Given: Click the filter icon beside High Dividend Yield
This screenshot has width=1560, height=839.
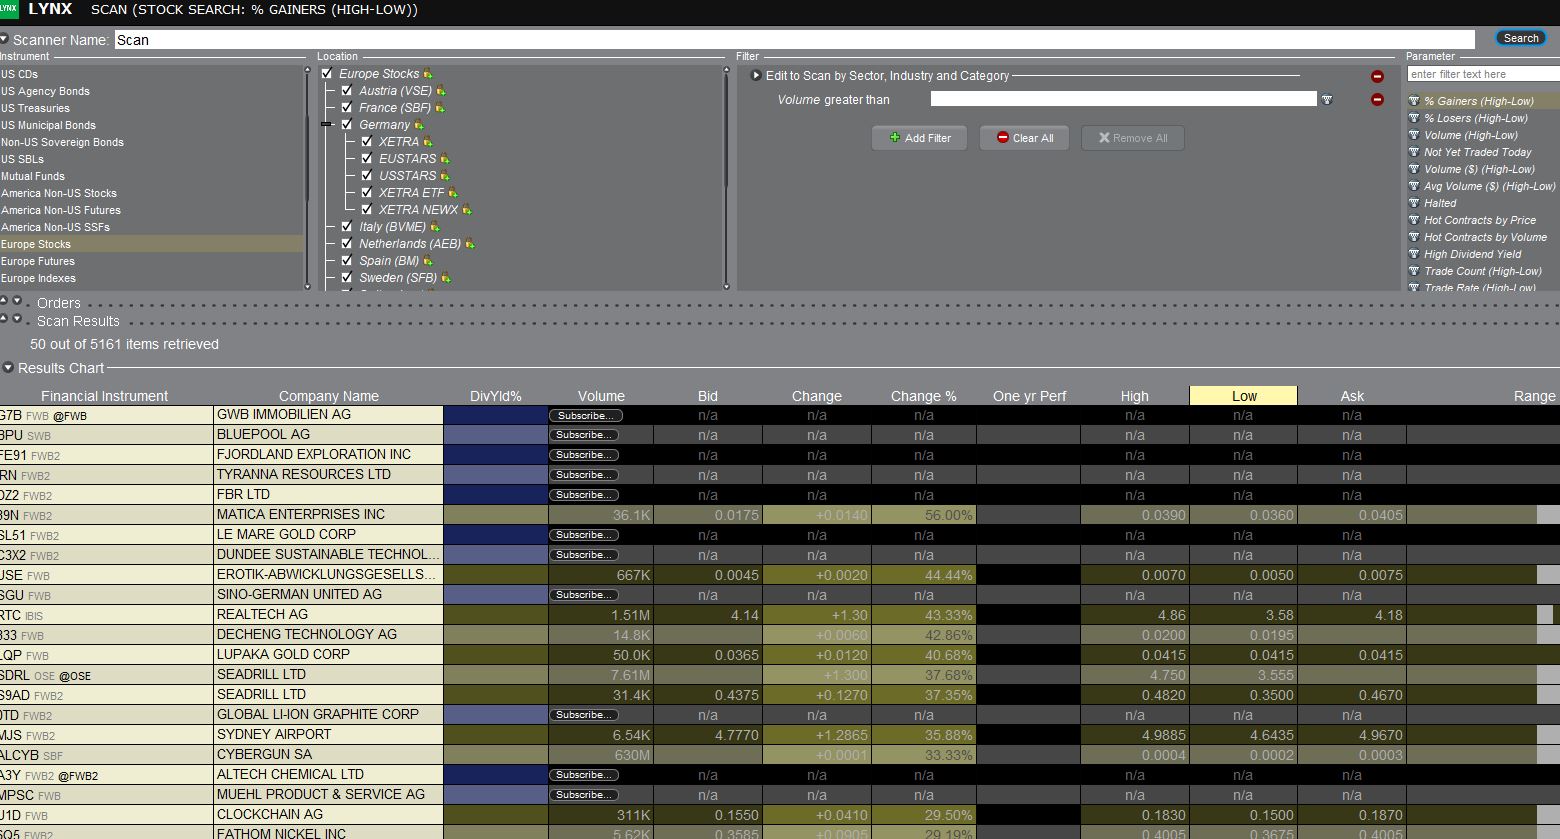Looking at the screenshot, I should pos(1414,254).
